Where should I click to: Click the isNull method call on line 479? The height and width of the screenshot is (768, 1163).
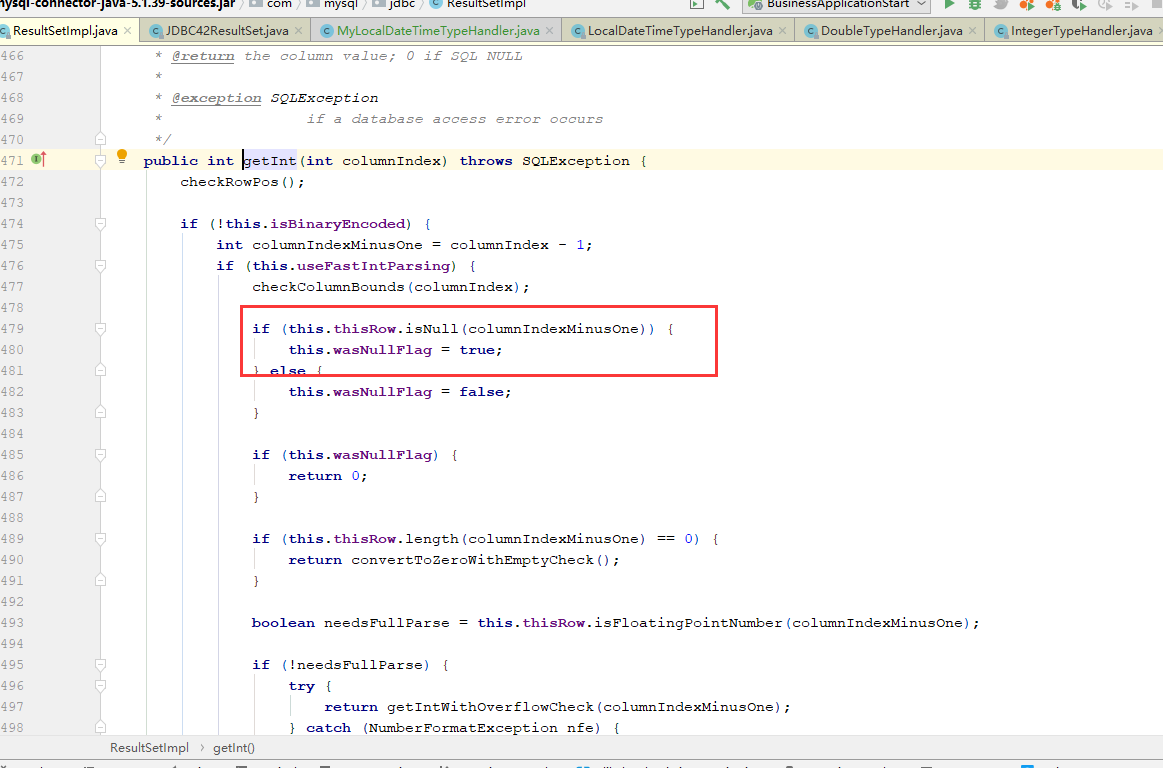coord(432,329)
